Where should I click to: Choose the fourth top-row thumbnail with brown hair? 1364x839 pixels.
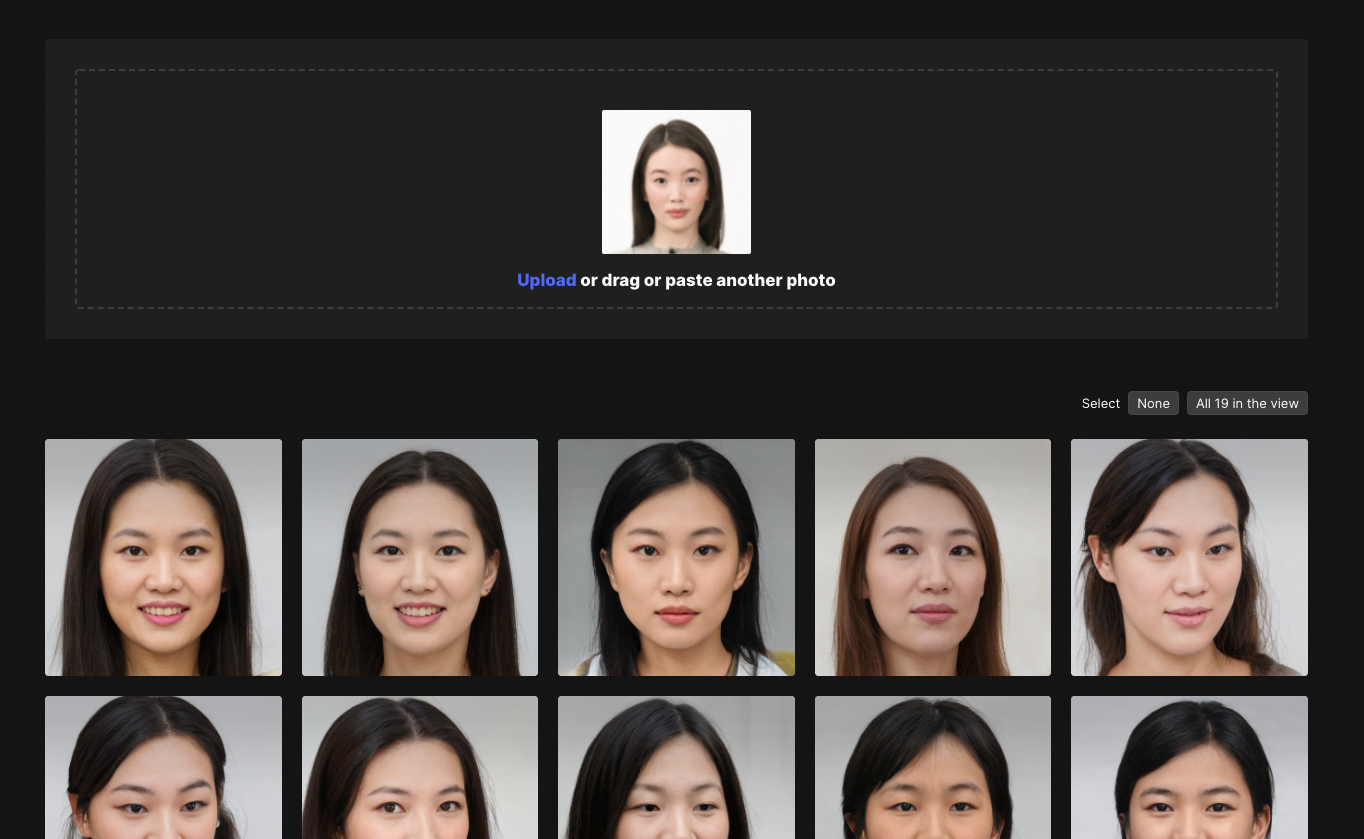(933, 557)
